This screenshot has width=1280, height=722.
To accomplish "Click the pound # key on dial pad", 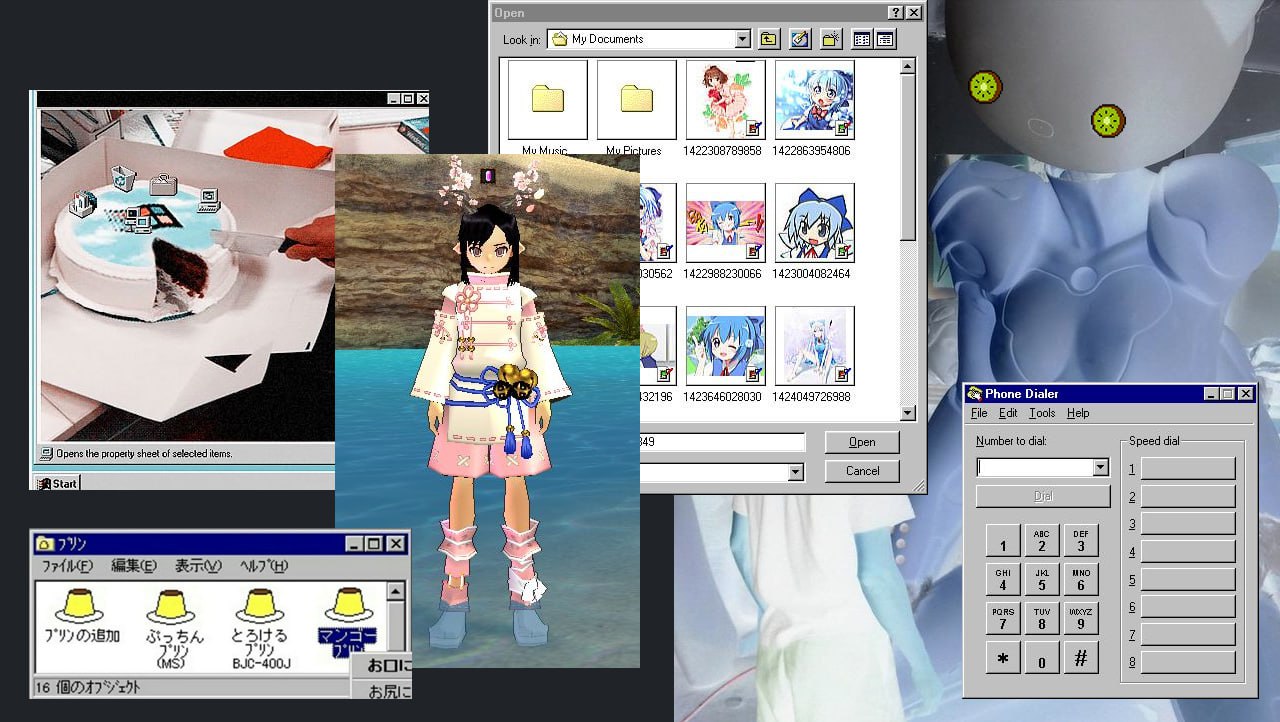I will pos(1081,658).
